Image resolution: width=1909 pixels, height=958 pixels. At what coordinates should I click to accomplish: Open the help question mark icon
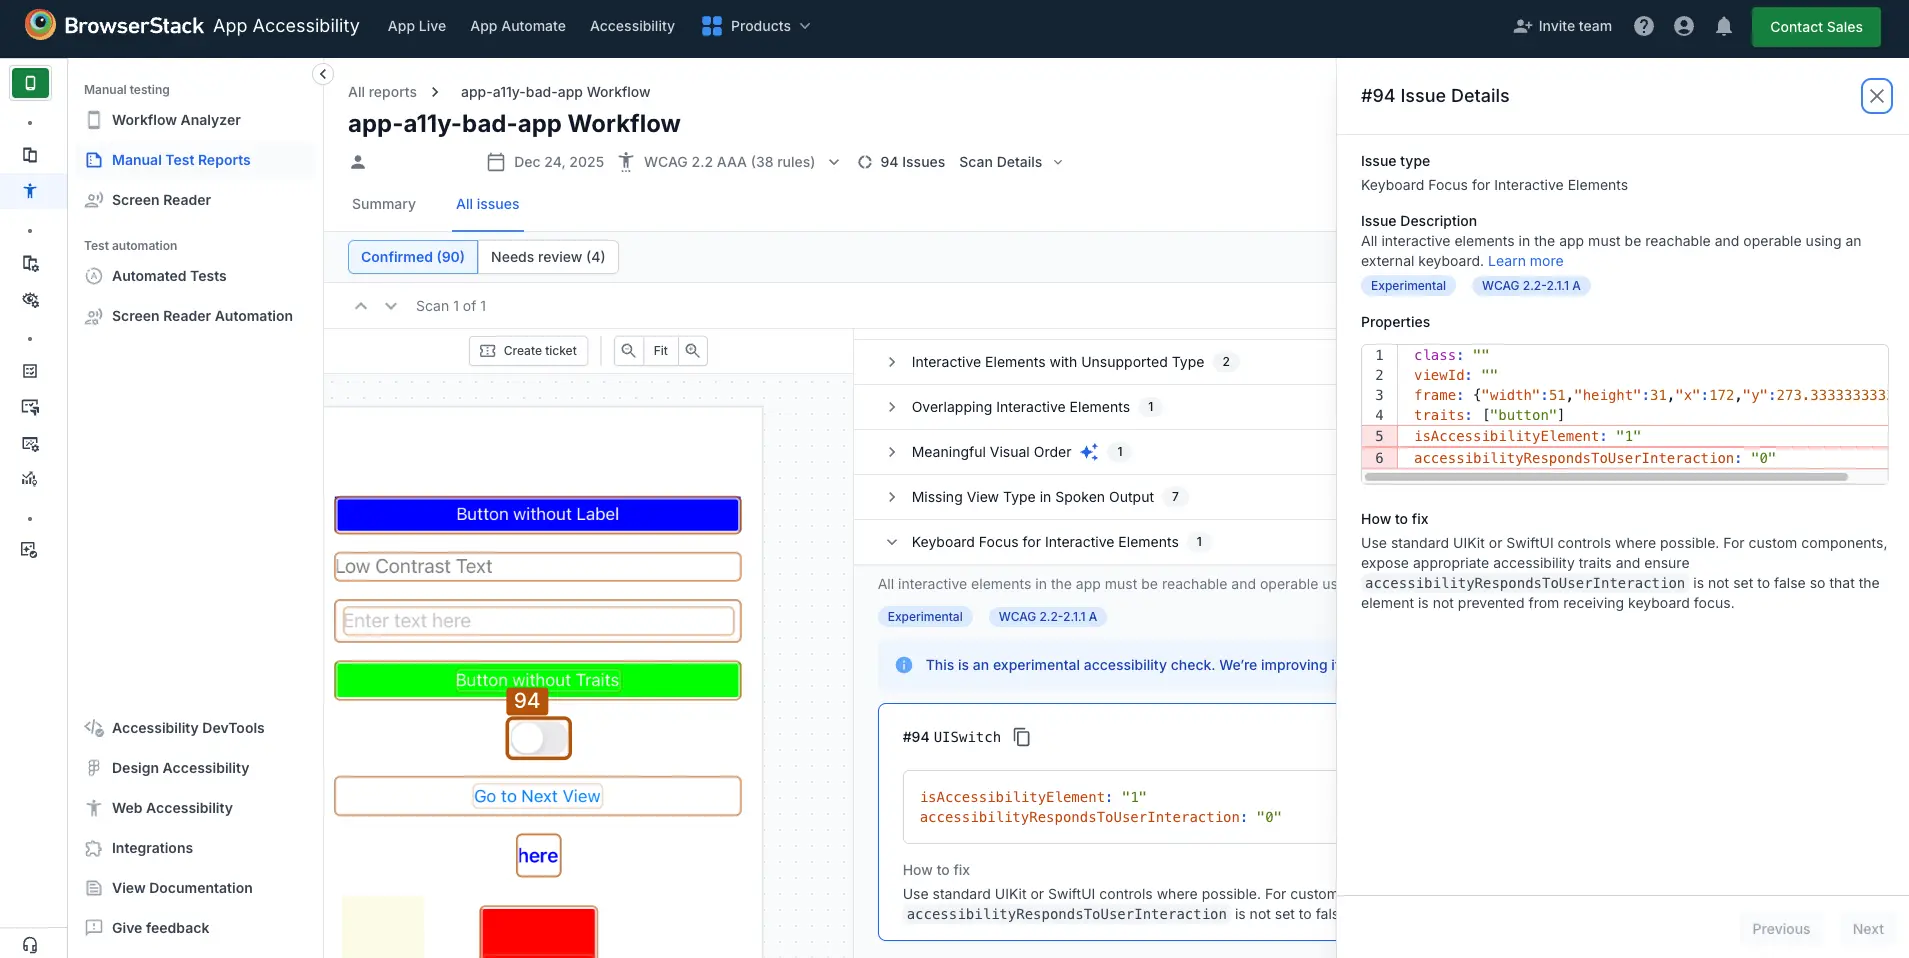1643,27
